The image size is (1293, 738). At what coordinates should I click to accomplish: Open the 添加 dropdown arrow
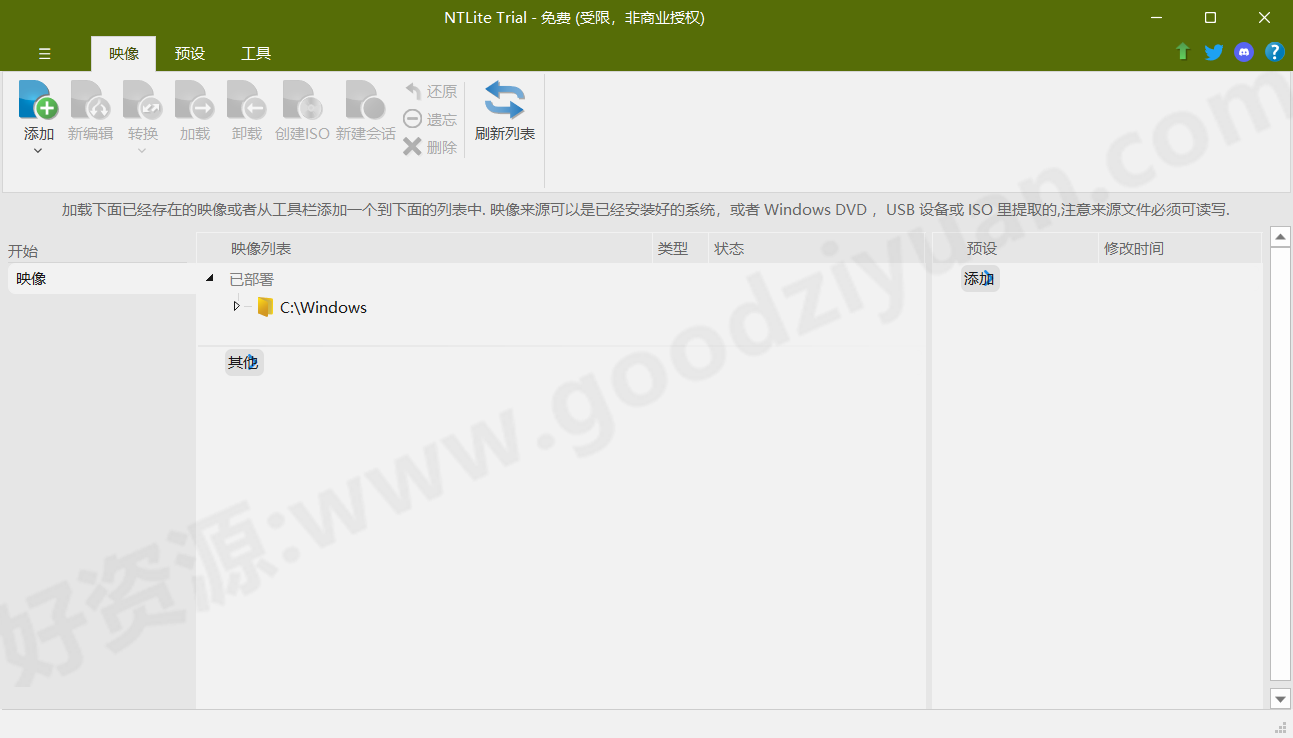38,148
